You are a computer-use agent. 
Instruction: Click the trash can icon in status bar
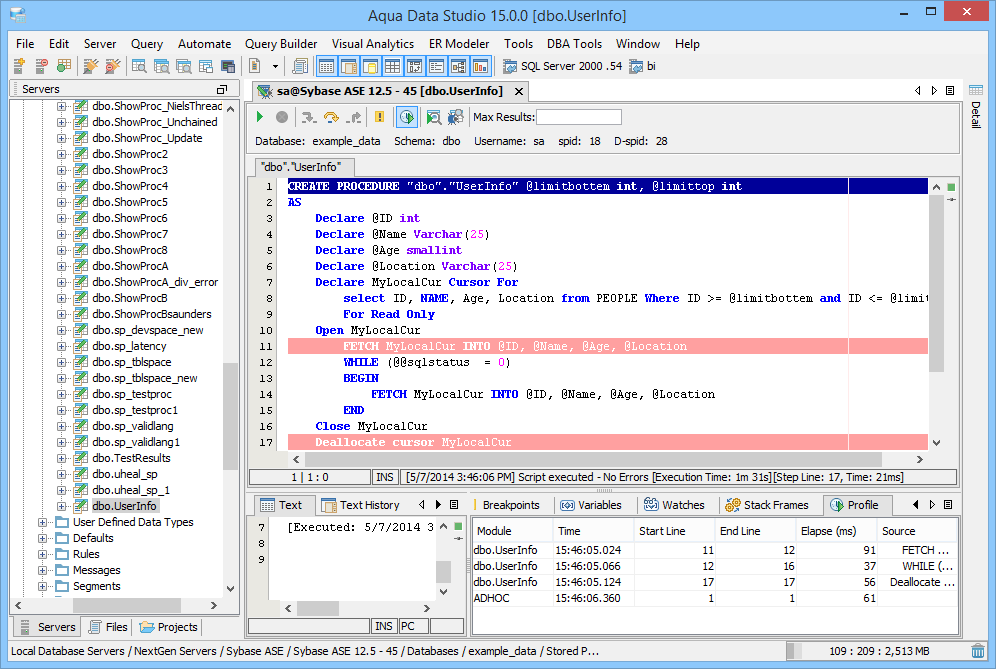(x=978, y=651)
